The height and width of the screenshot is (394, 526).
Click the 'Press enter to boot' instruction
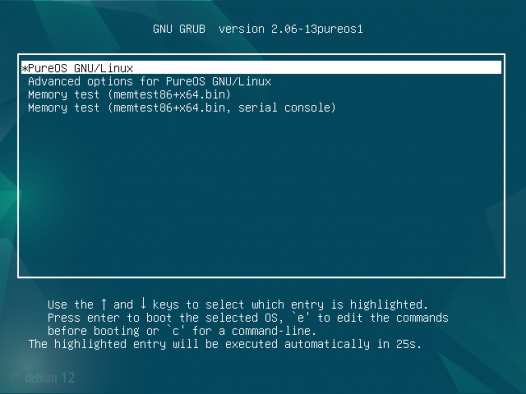coord(109,318)
